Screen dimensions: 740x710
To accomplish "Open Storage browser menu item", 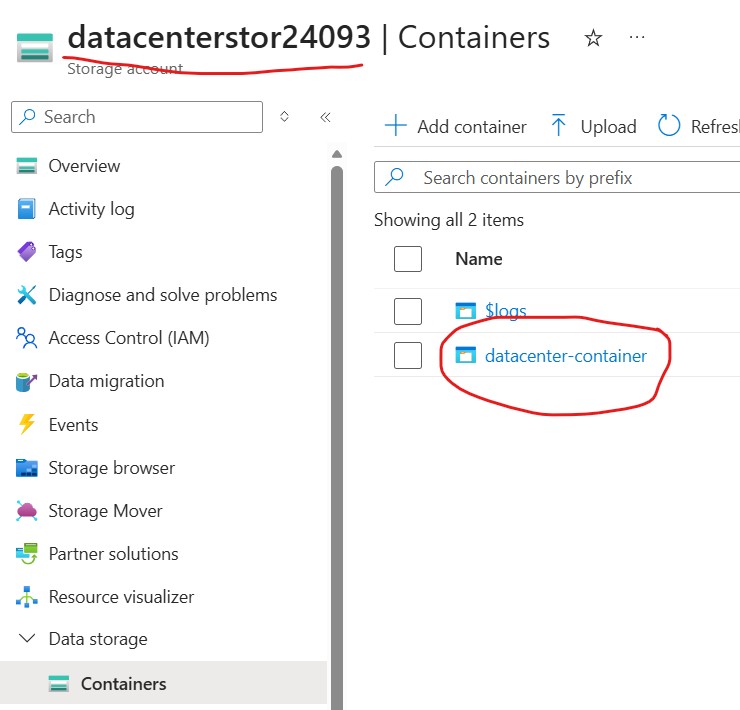I will [x=111, y=468].
